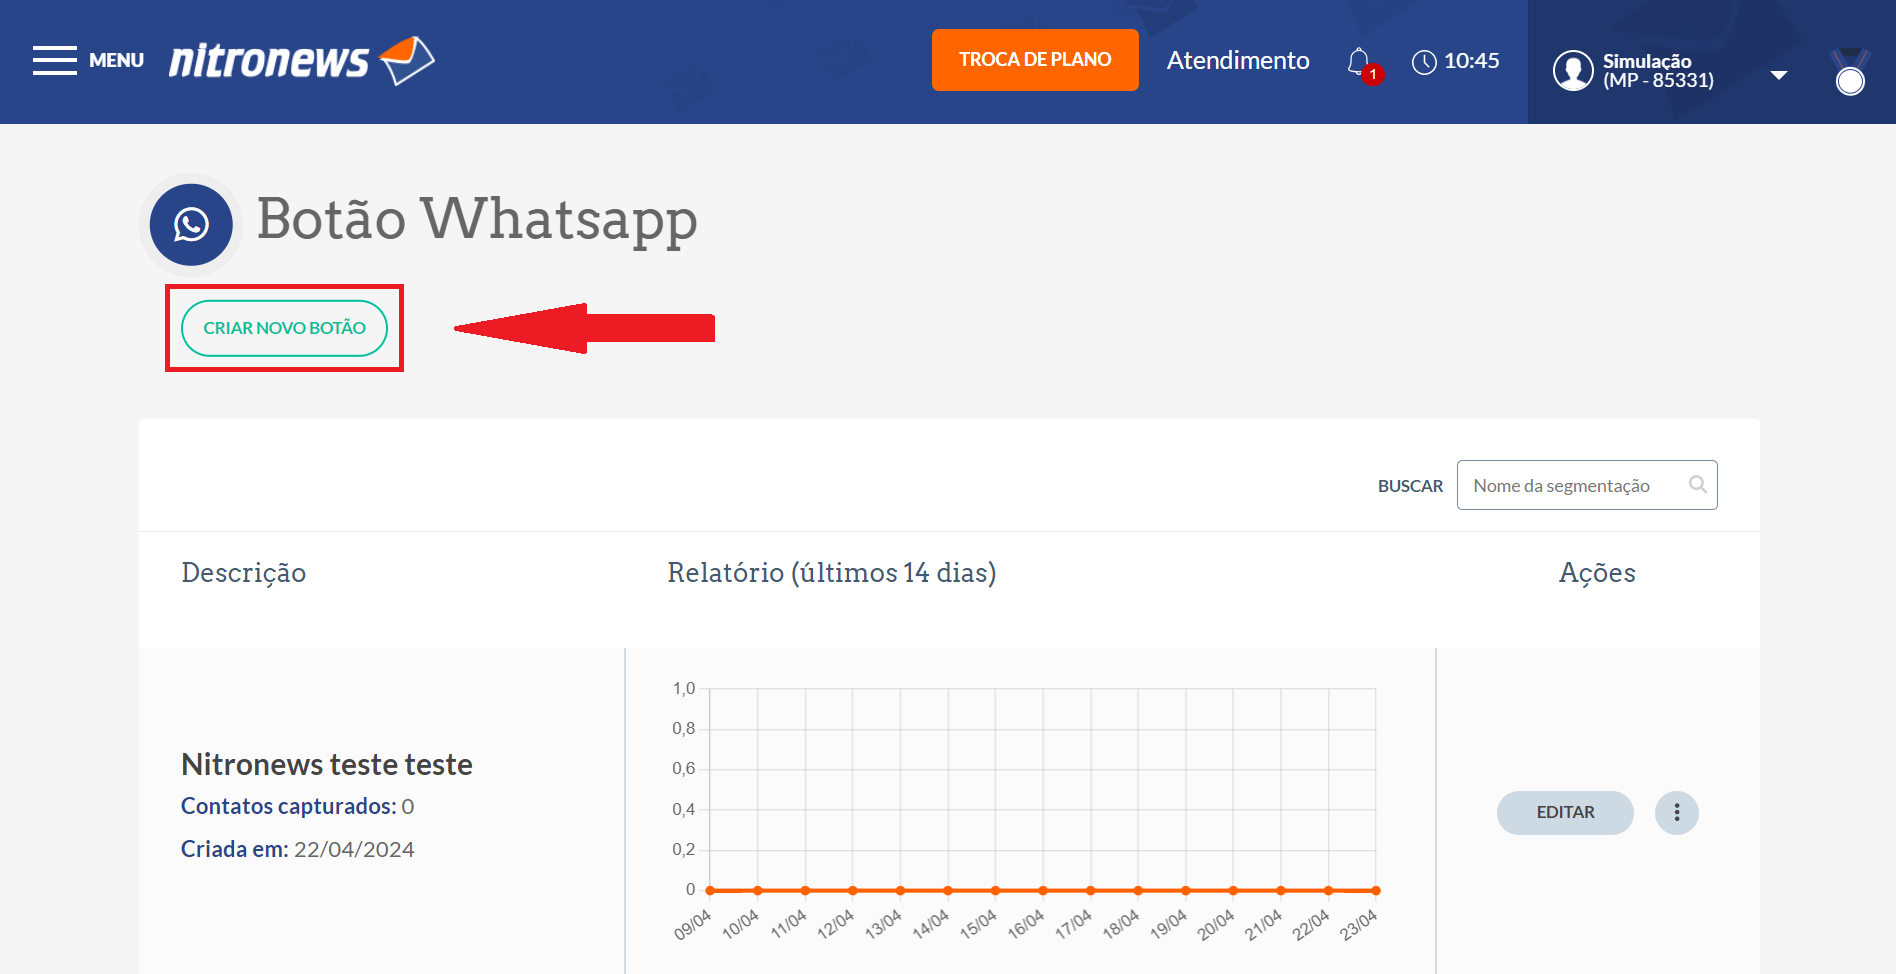This screenshot has width=1896, height=974.
Task: Click the Contatos capturados: 0 text
Action: tap(297, 806)
